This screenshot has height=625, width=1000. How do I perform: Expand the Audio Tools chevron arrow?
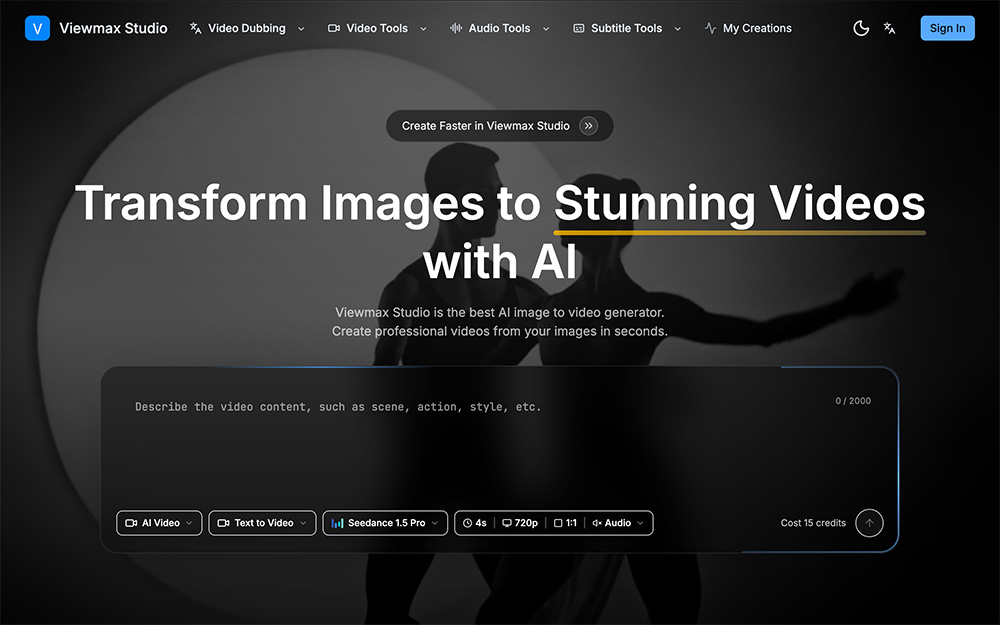click(x=546, y=29)
